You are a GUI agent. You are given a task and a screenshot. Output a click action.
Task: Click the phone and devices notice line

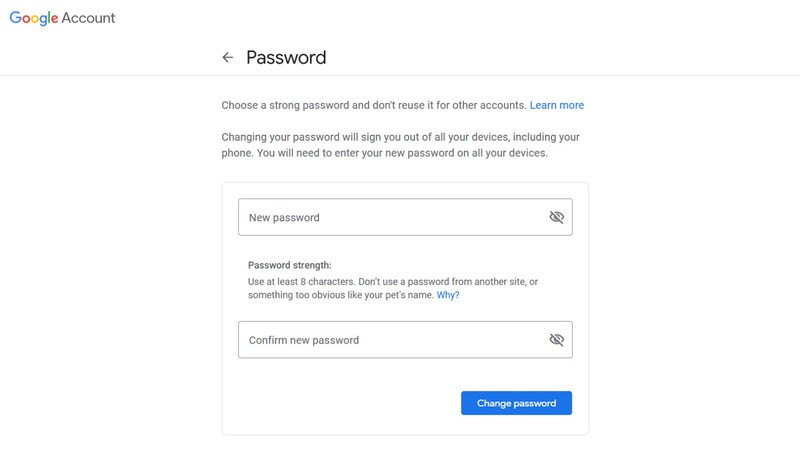click(385, 153)
